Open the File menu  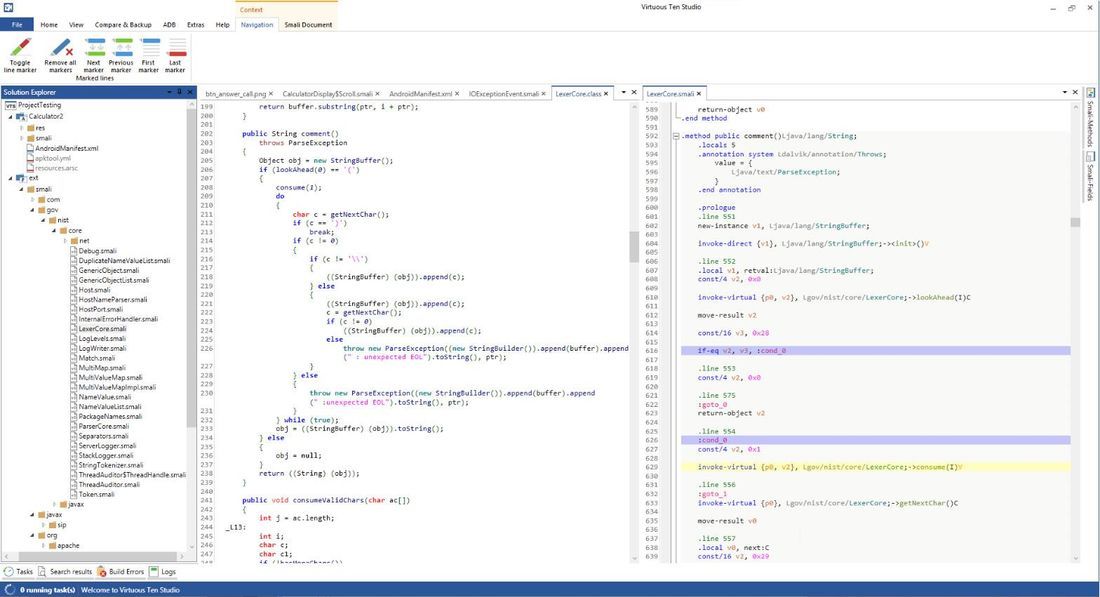[x=17, y=25]
